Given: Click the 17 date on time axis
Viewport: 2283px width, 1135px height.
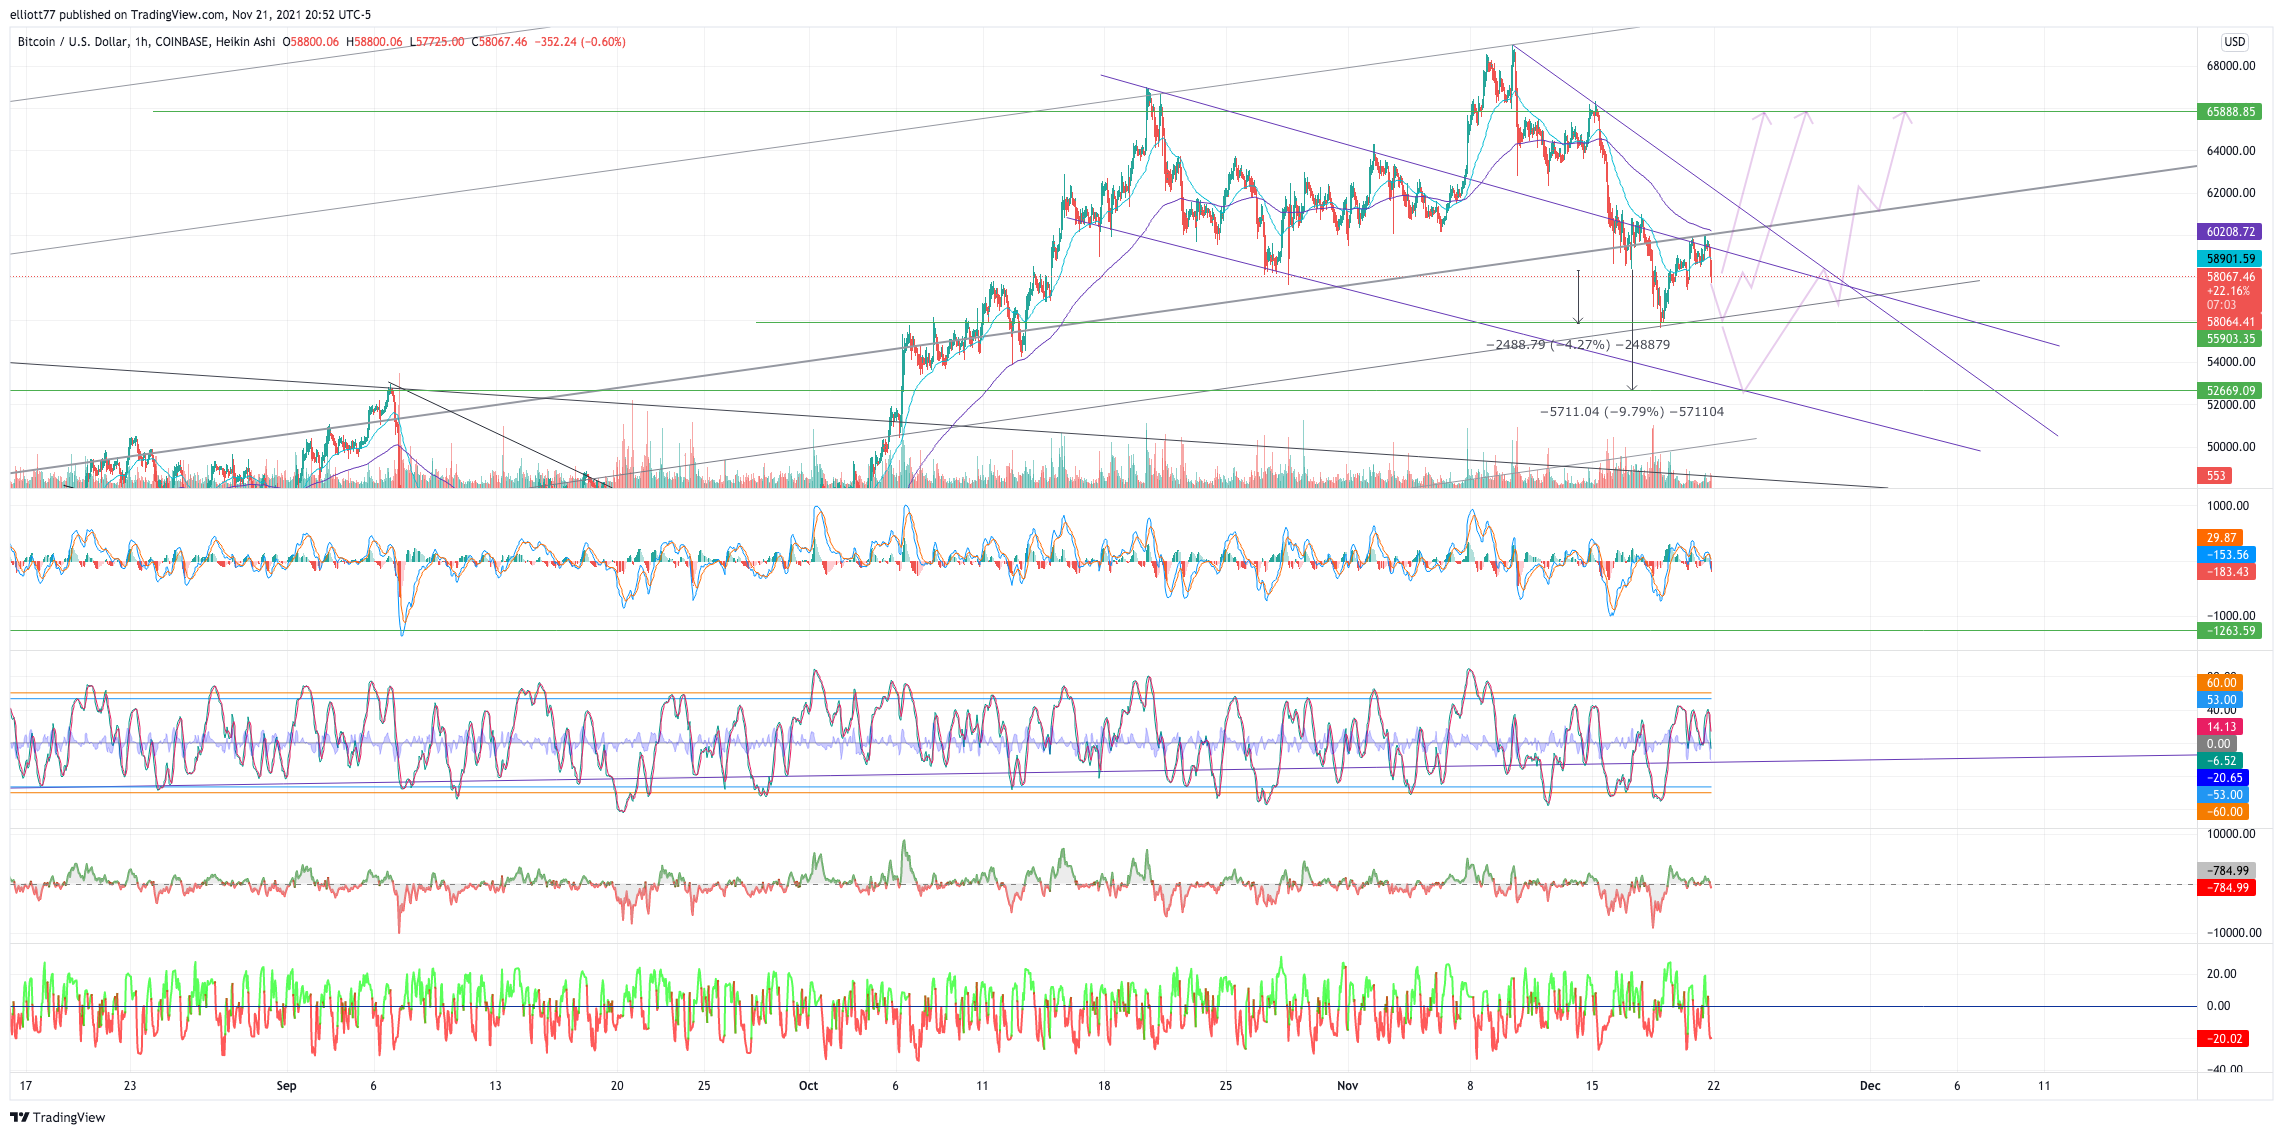Looking at the screenshot, I should 26,1086.
